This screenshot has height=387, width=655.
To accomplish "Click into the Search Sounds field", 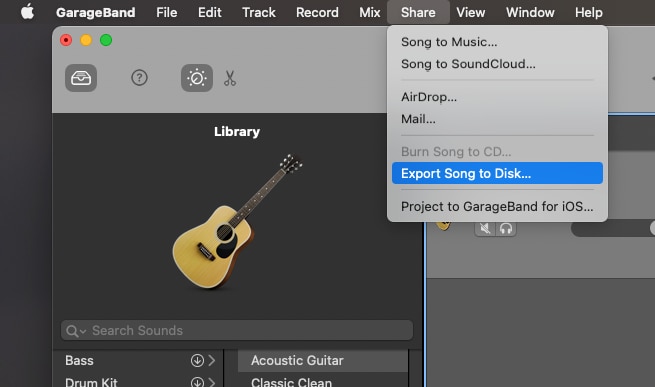I will pyautogui.click(x=237, y=331).
